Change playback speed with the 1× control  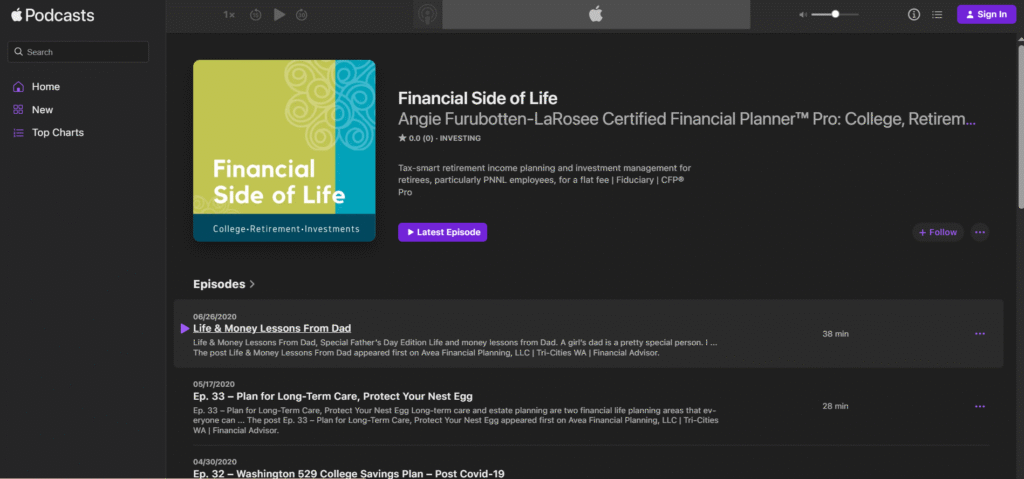[230, 14]
